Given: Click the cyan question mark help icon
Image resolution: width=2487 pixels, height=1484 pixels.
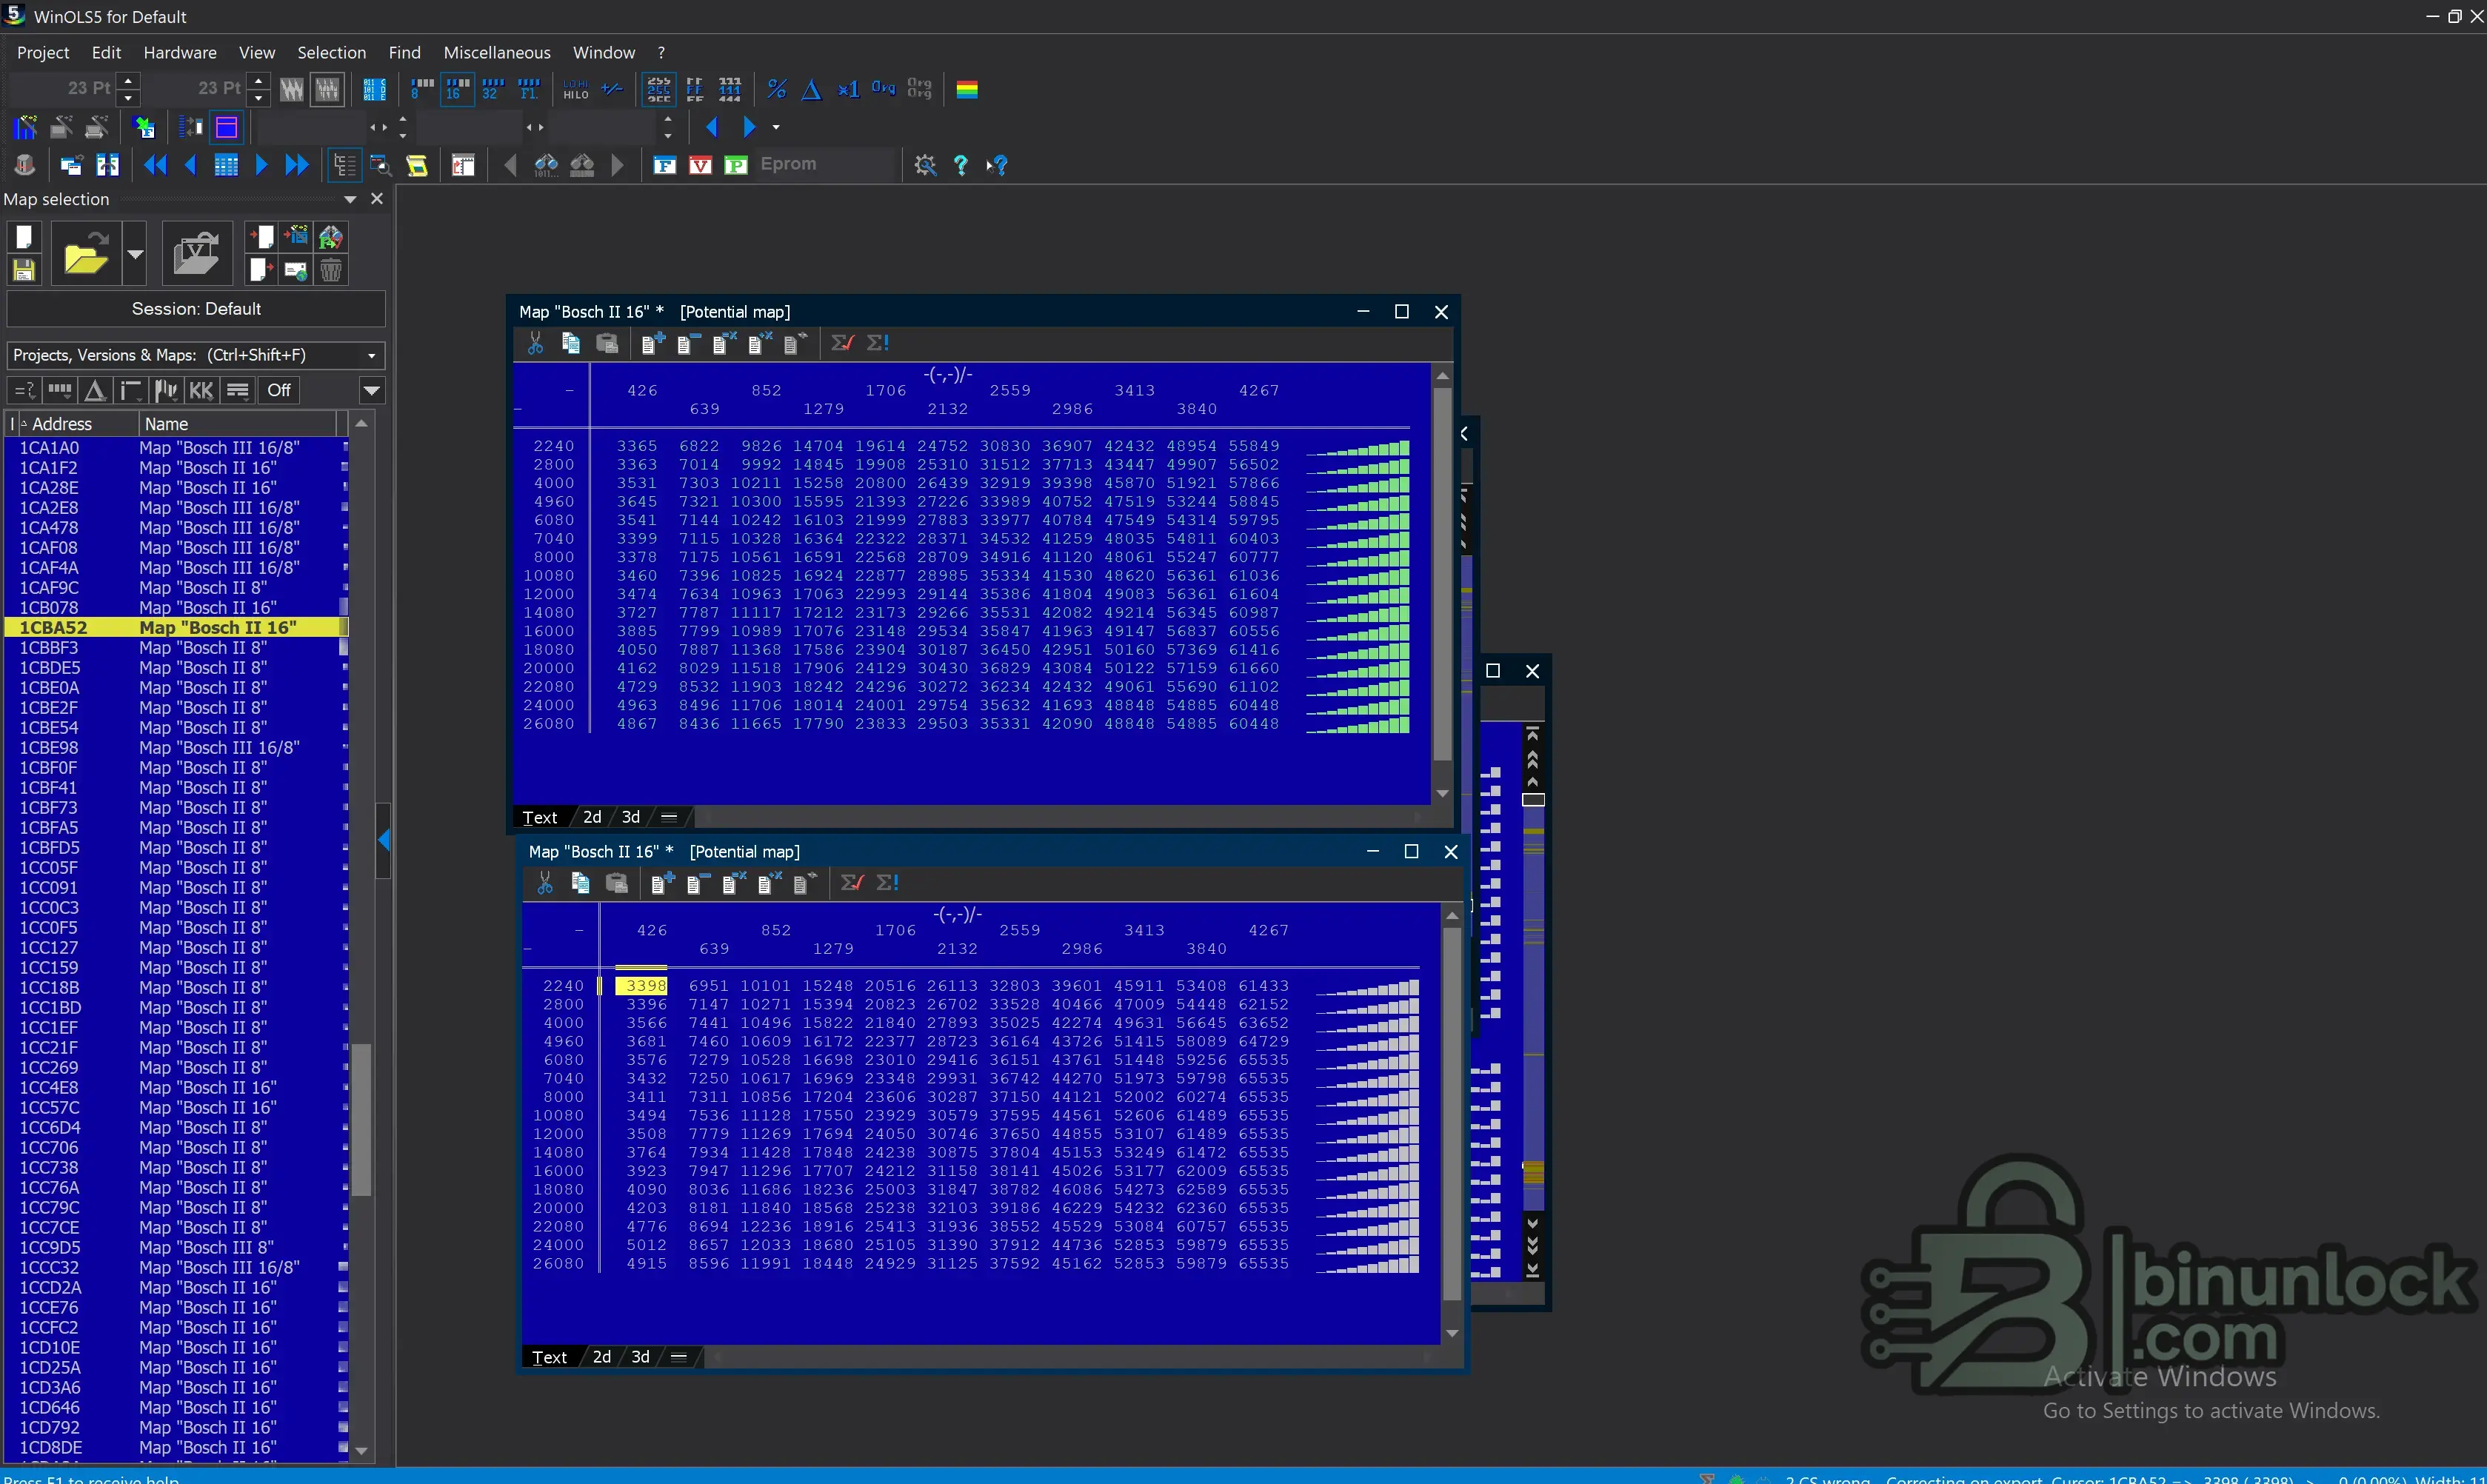Looking at the screenshot, I should (x=961, y=165).
